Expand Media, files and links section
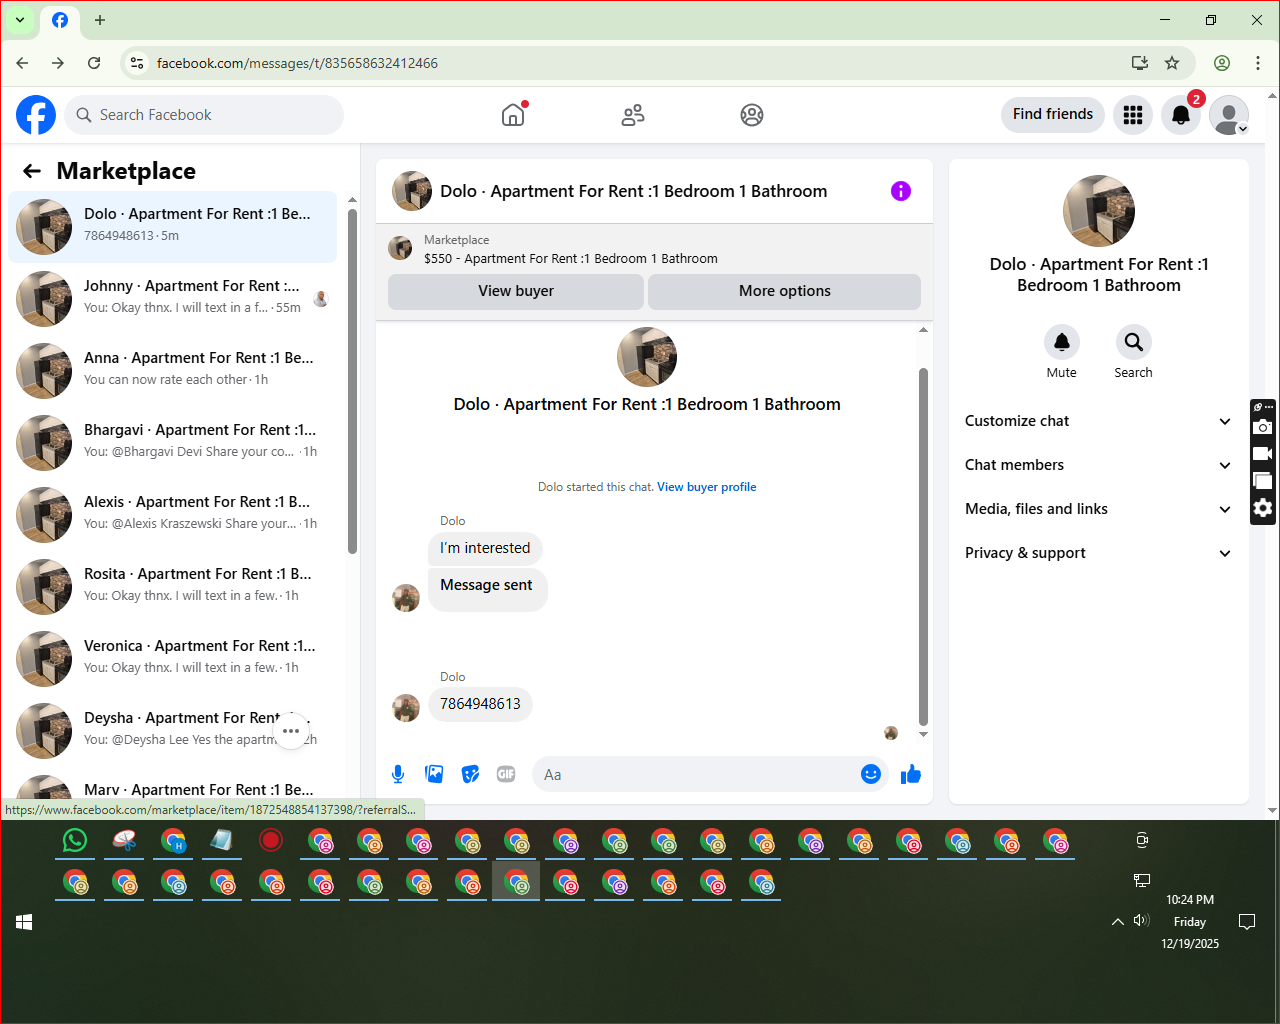This screenshot has height=1024, width=1280. pos(1098,509)
